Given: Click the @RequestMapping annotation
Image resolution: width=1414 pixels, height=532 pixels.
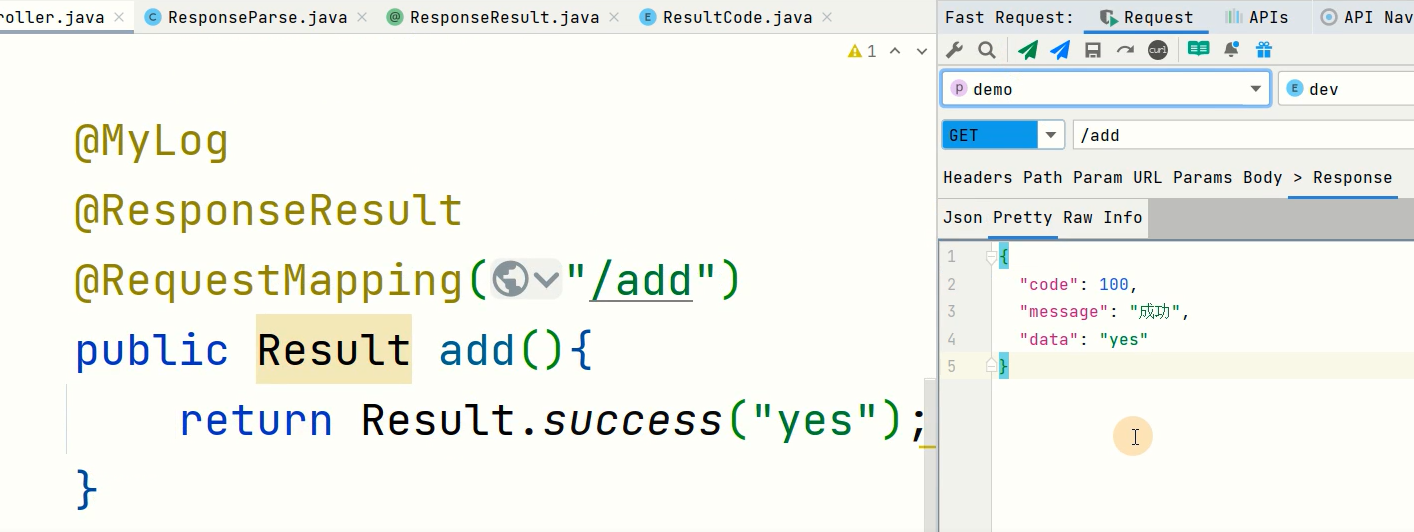Looking at the screenshot, I should click(x=268, y=281).
